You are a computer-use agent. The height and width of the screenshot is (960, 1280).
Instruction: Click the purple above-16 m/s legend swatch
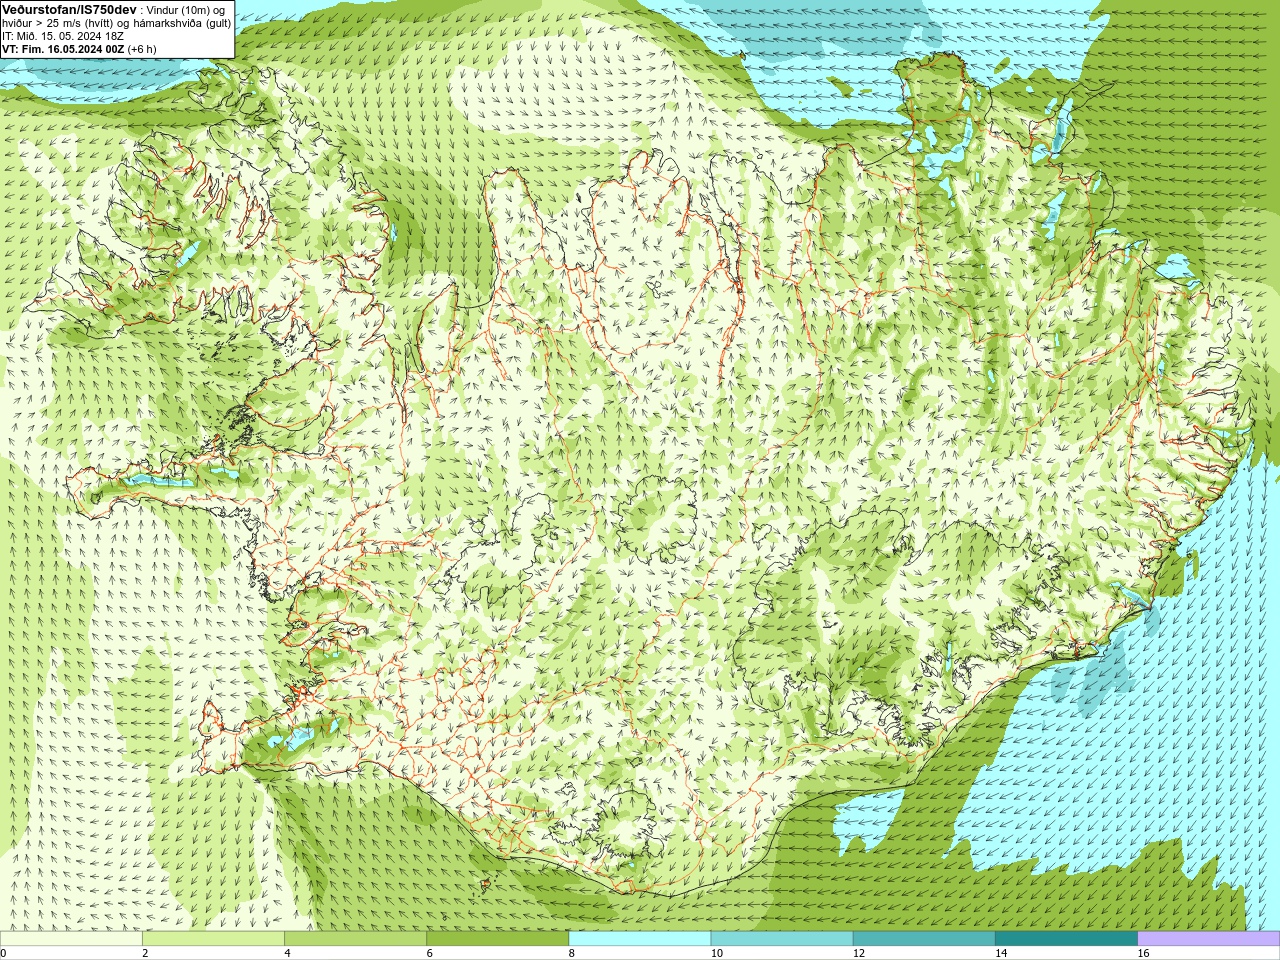click(1209, 939)
